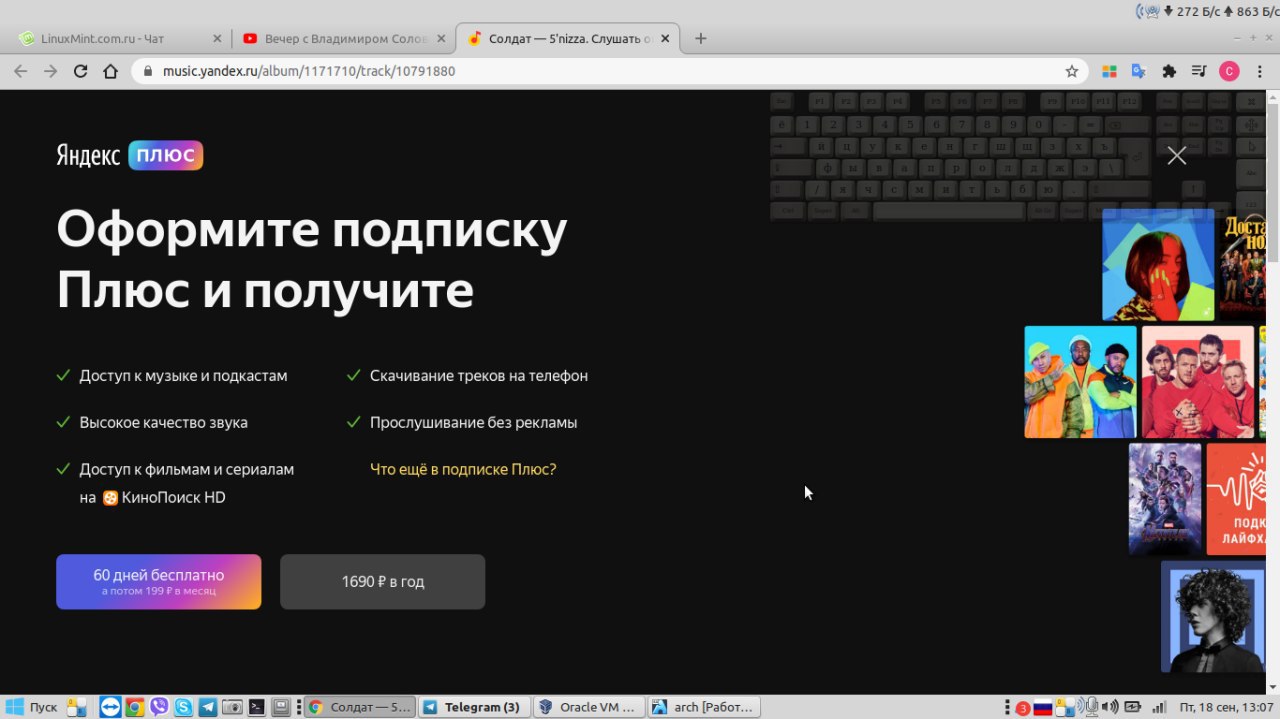1280x719 pixels.
Task: Close the YouTube Вечер с Владимиром tab
Action: pyautogui.click(x=441, y=39)
